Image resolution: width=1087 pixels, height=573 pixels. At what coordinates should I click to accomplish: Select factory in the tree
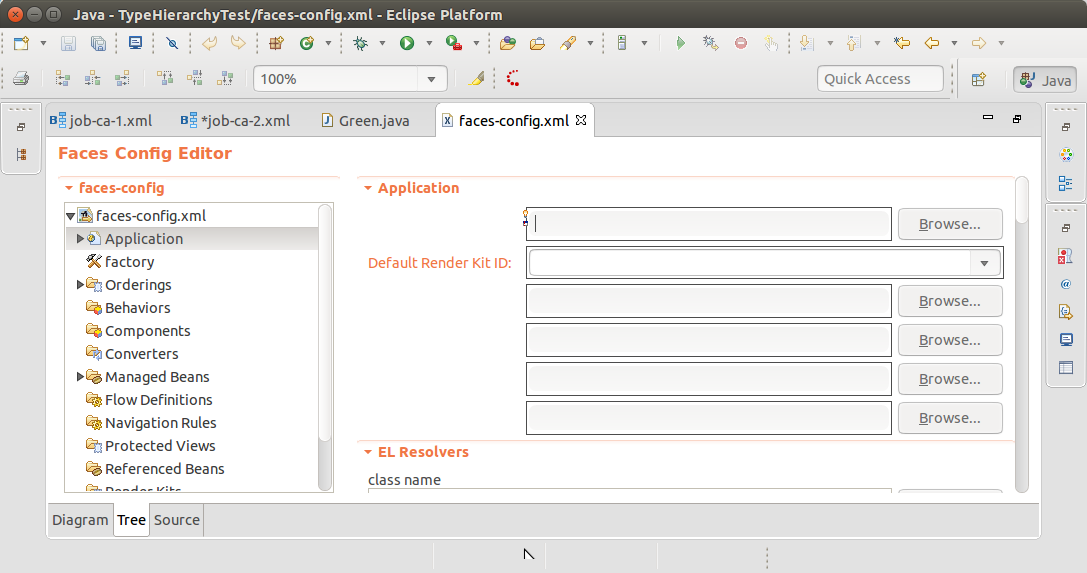(130, 262)
